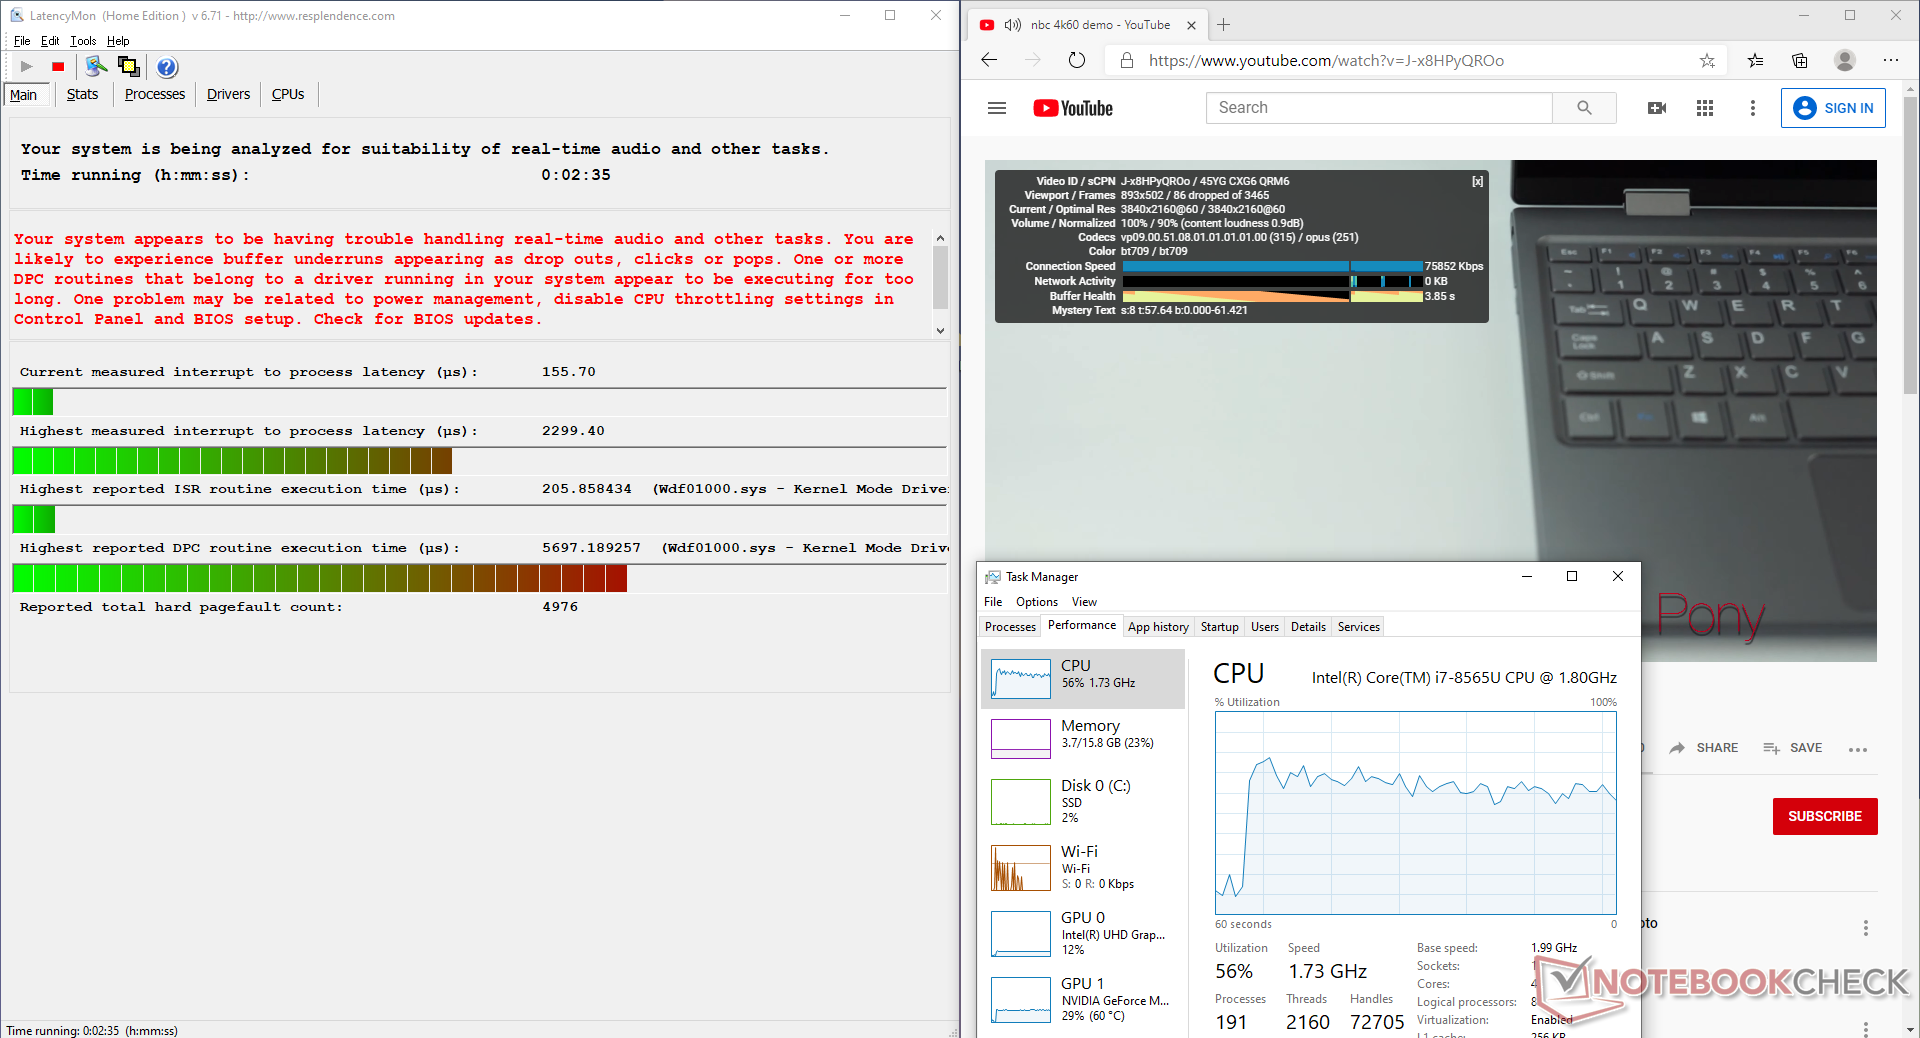This screenshot has width=1920, height=1038.
Task: Open the browser favorites list icon
Action: pyautogui.click(x=1755, y=61)
